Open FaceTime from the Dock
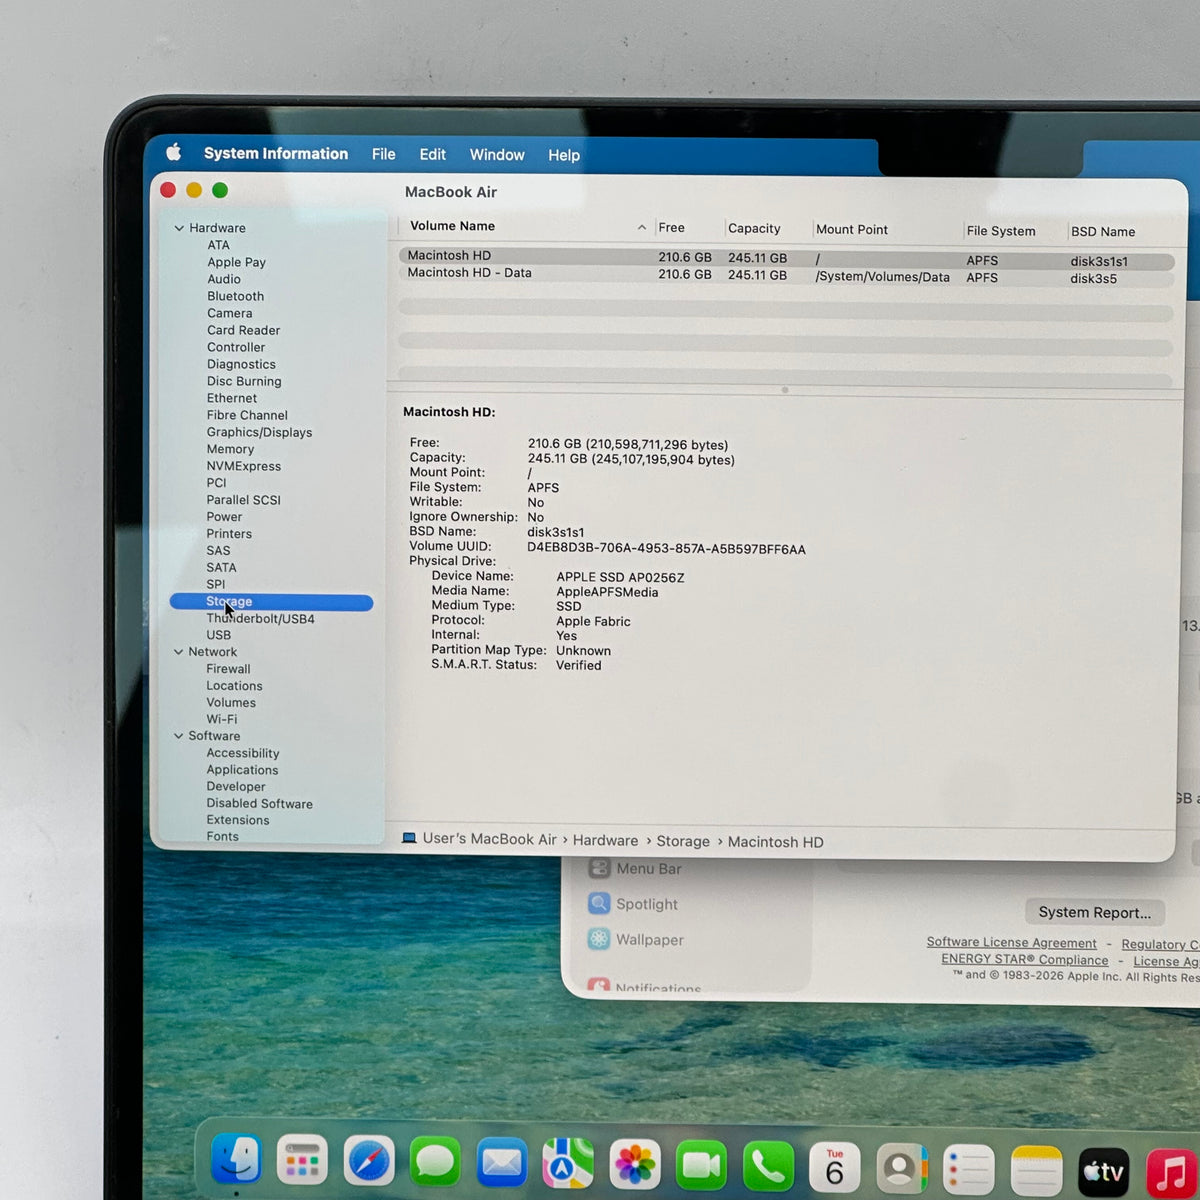The height and width of the screenshot is (1200, 1200). point(701,1166)
